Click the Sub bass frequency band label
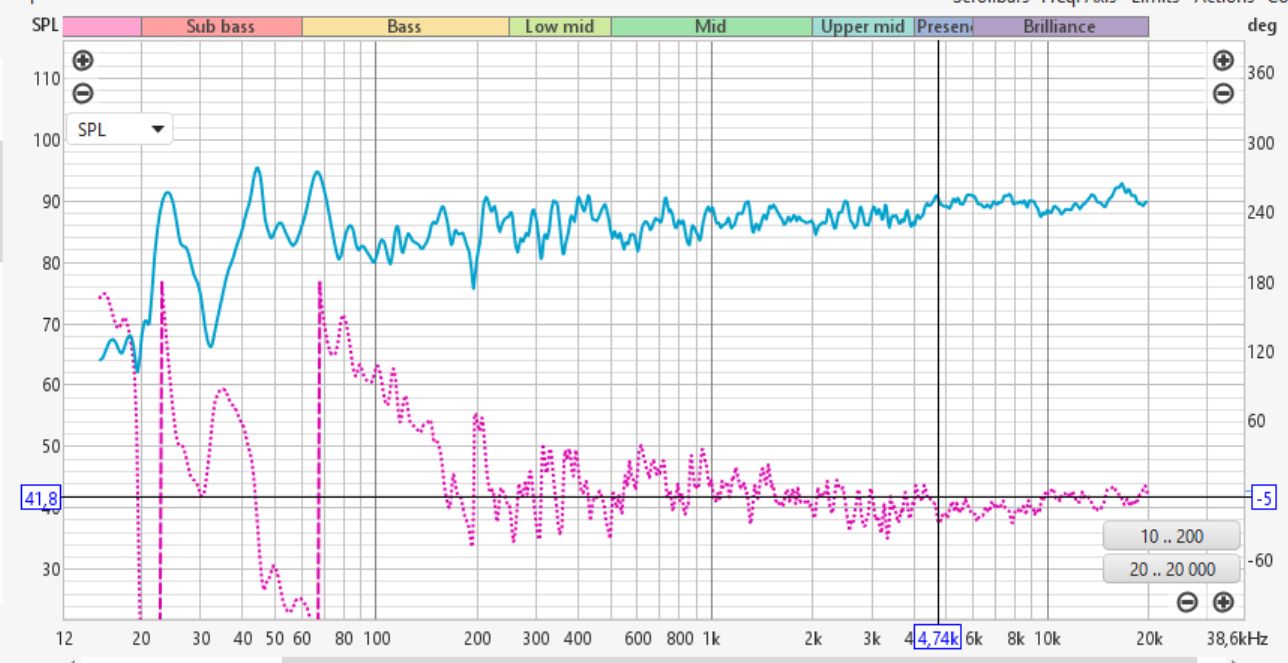The width and height of the screenshot is (1288, 663). (221, 27)
